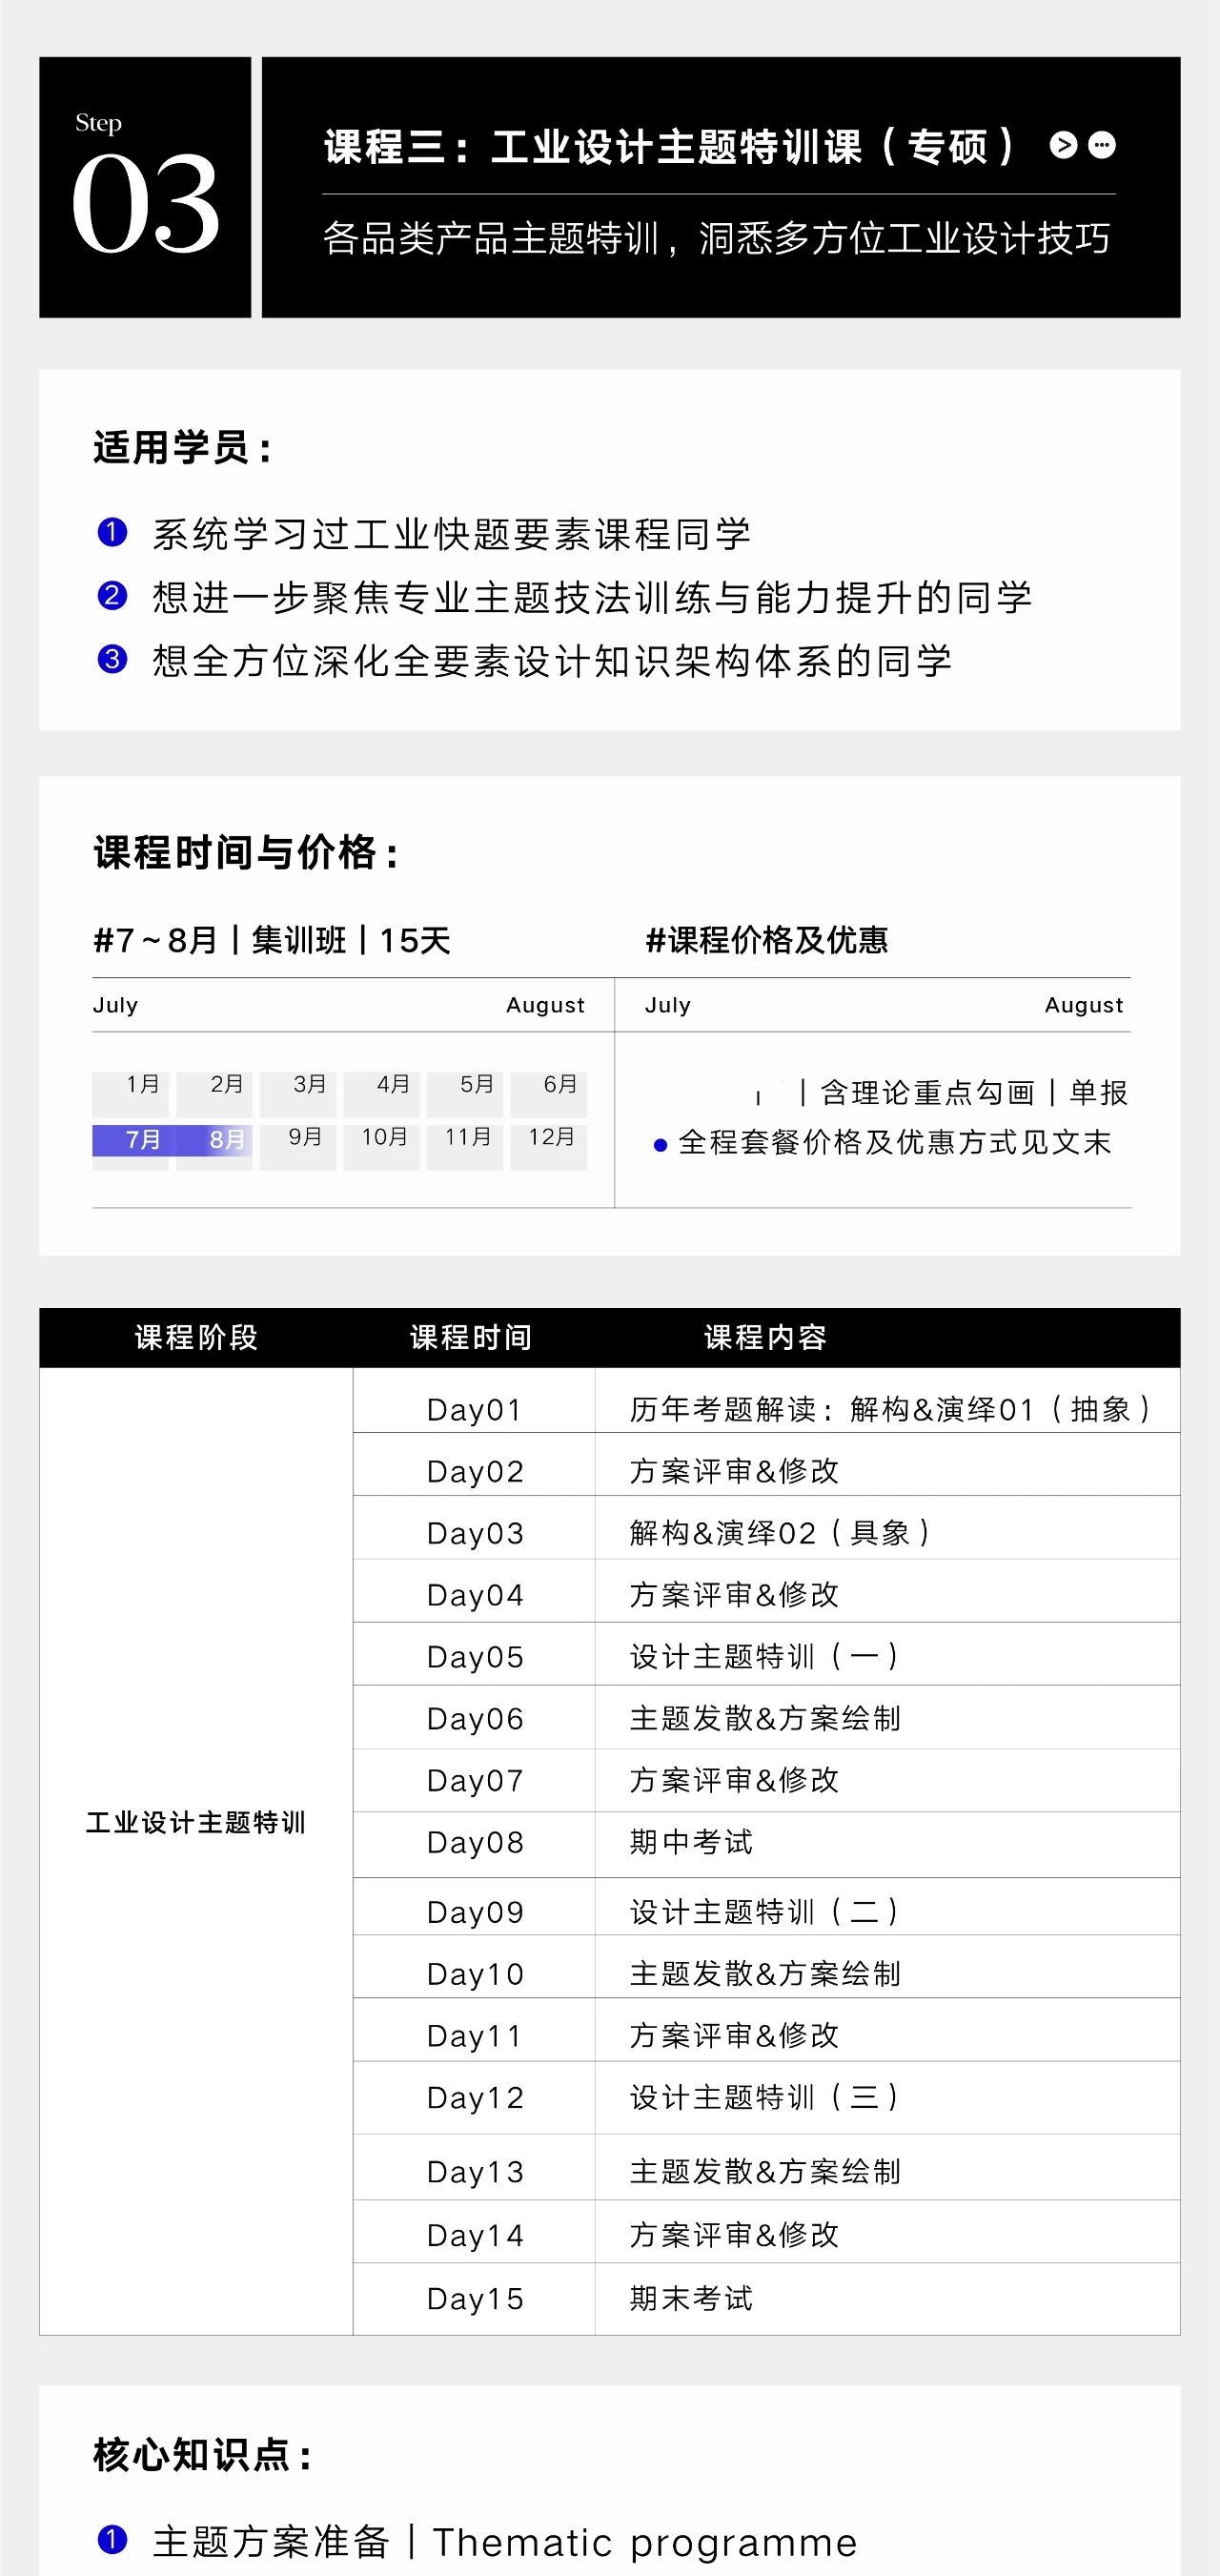Viewport: 1220px width, 2576px height.
Task: Click the Day12 cell
Action: click(474, 2099)
